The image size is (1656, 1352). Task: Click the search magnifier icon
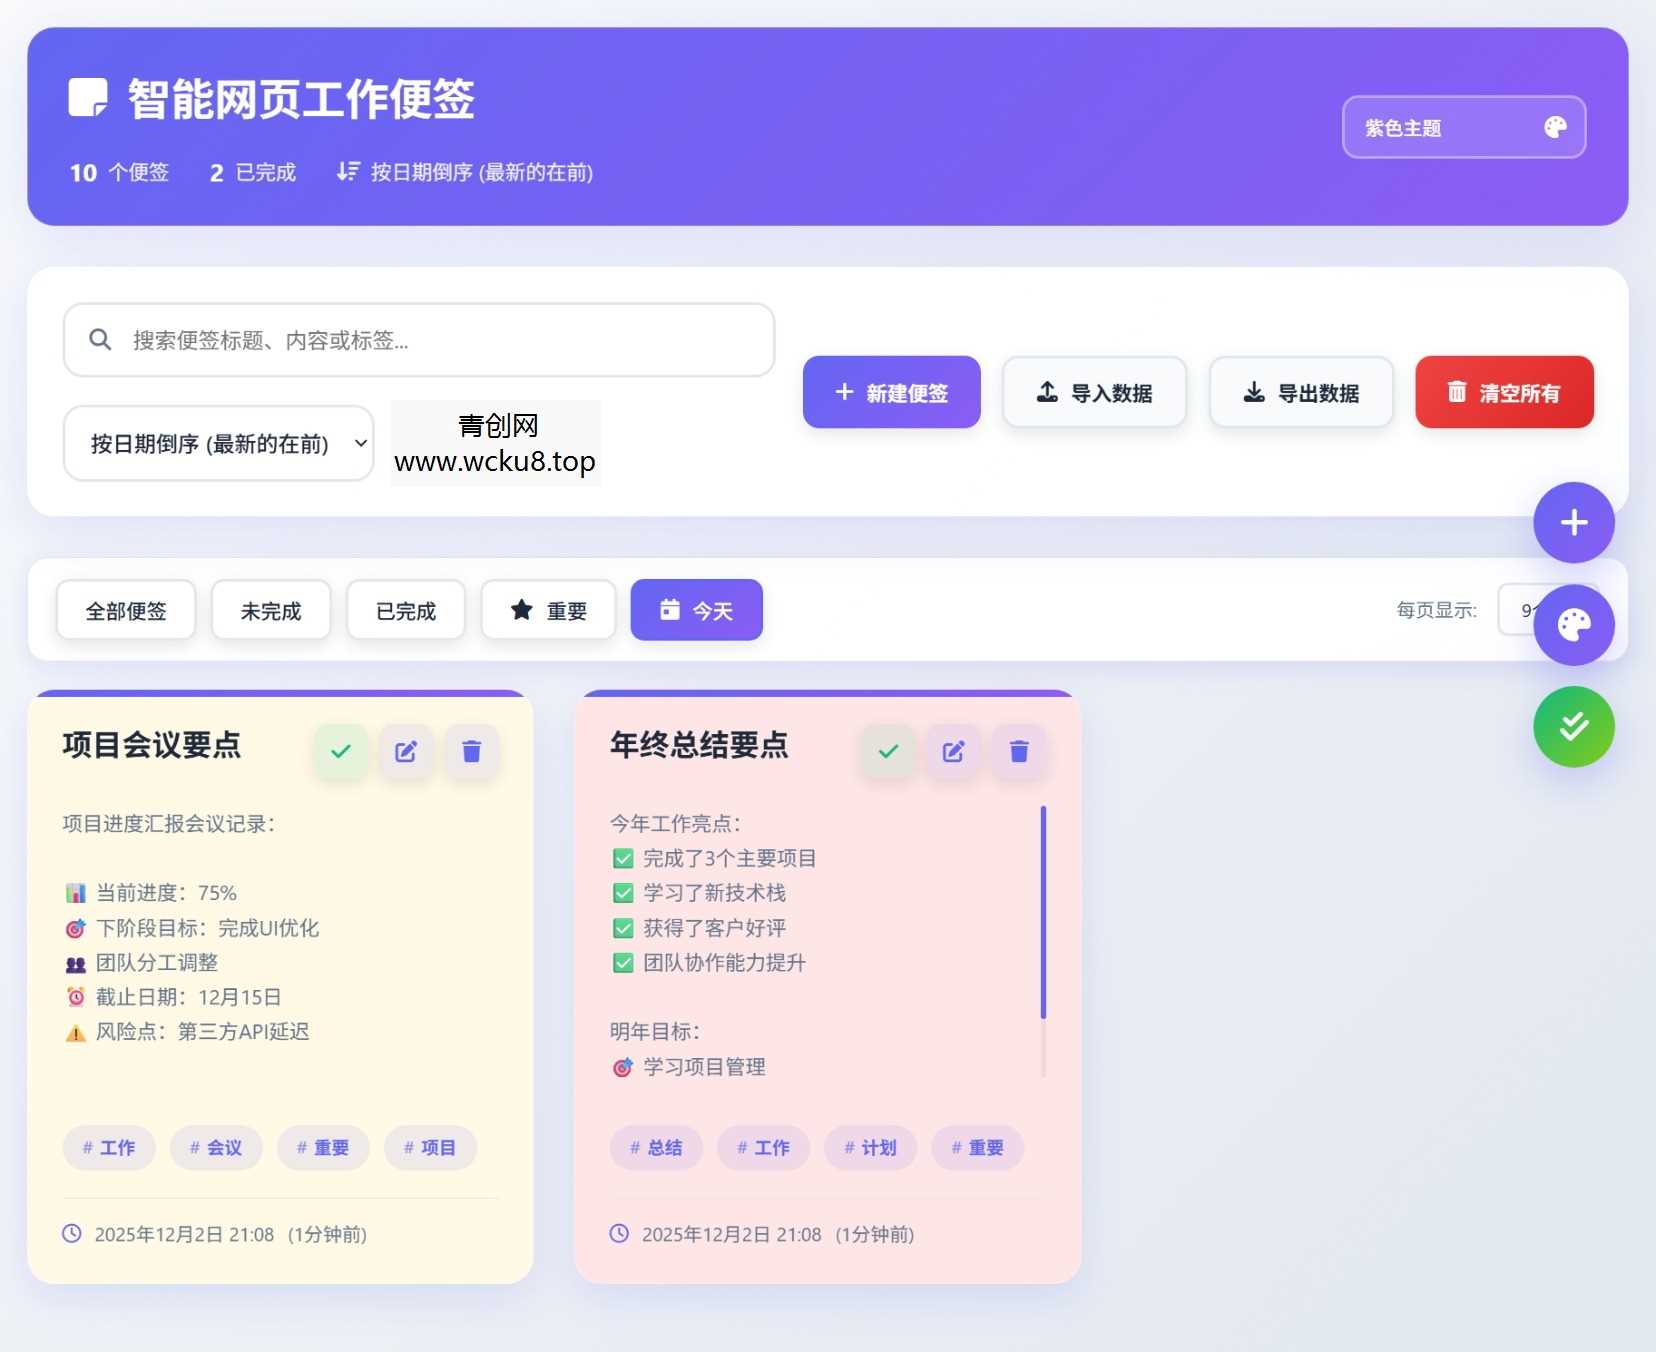(x=100, y=340)
